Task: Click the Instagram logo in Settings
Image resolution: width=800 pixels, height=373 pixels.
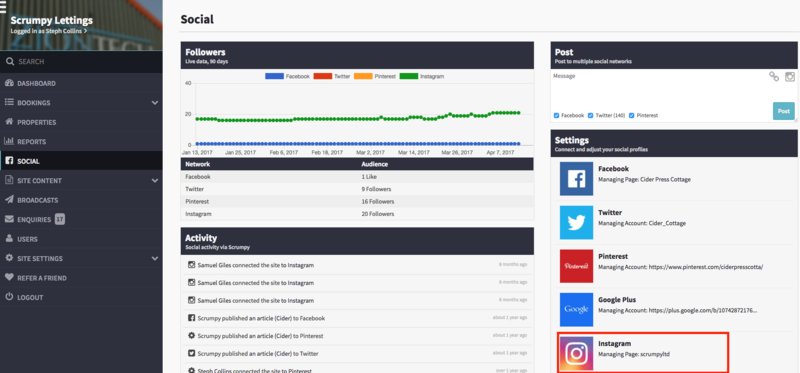Action: tap(576, 353)
